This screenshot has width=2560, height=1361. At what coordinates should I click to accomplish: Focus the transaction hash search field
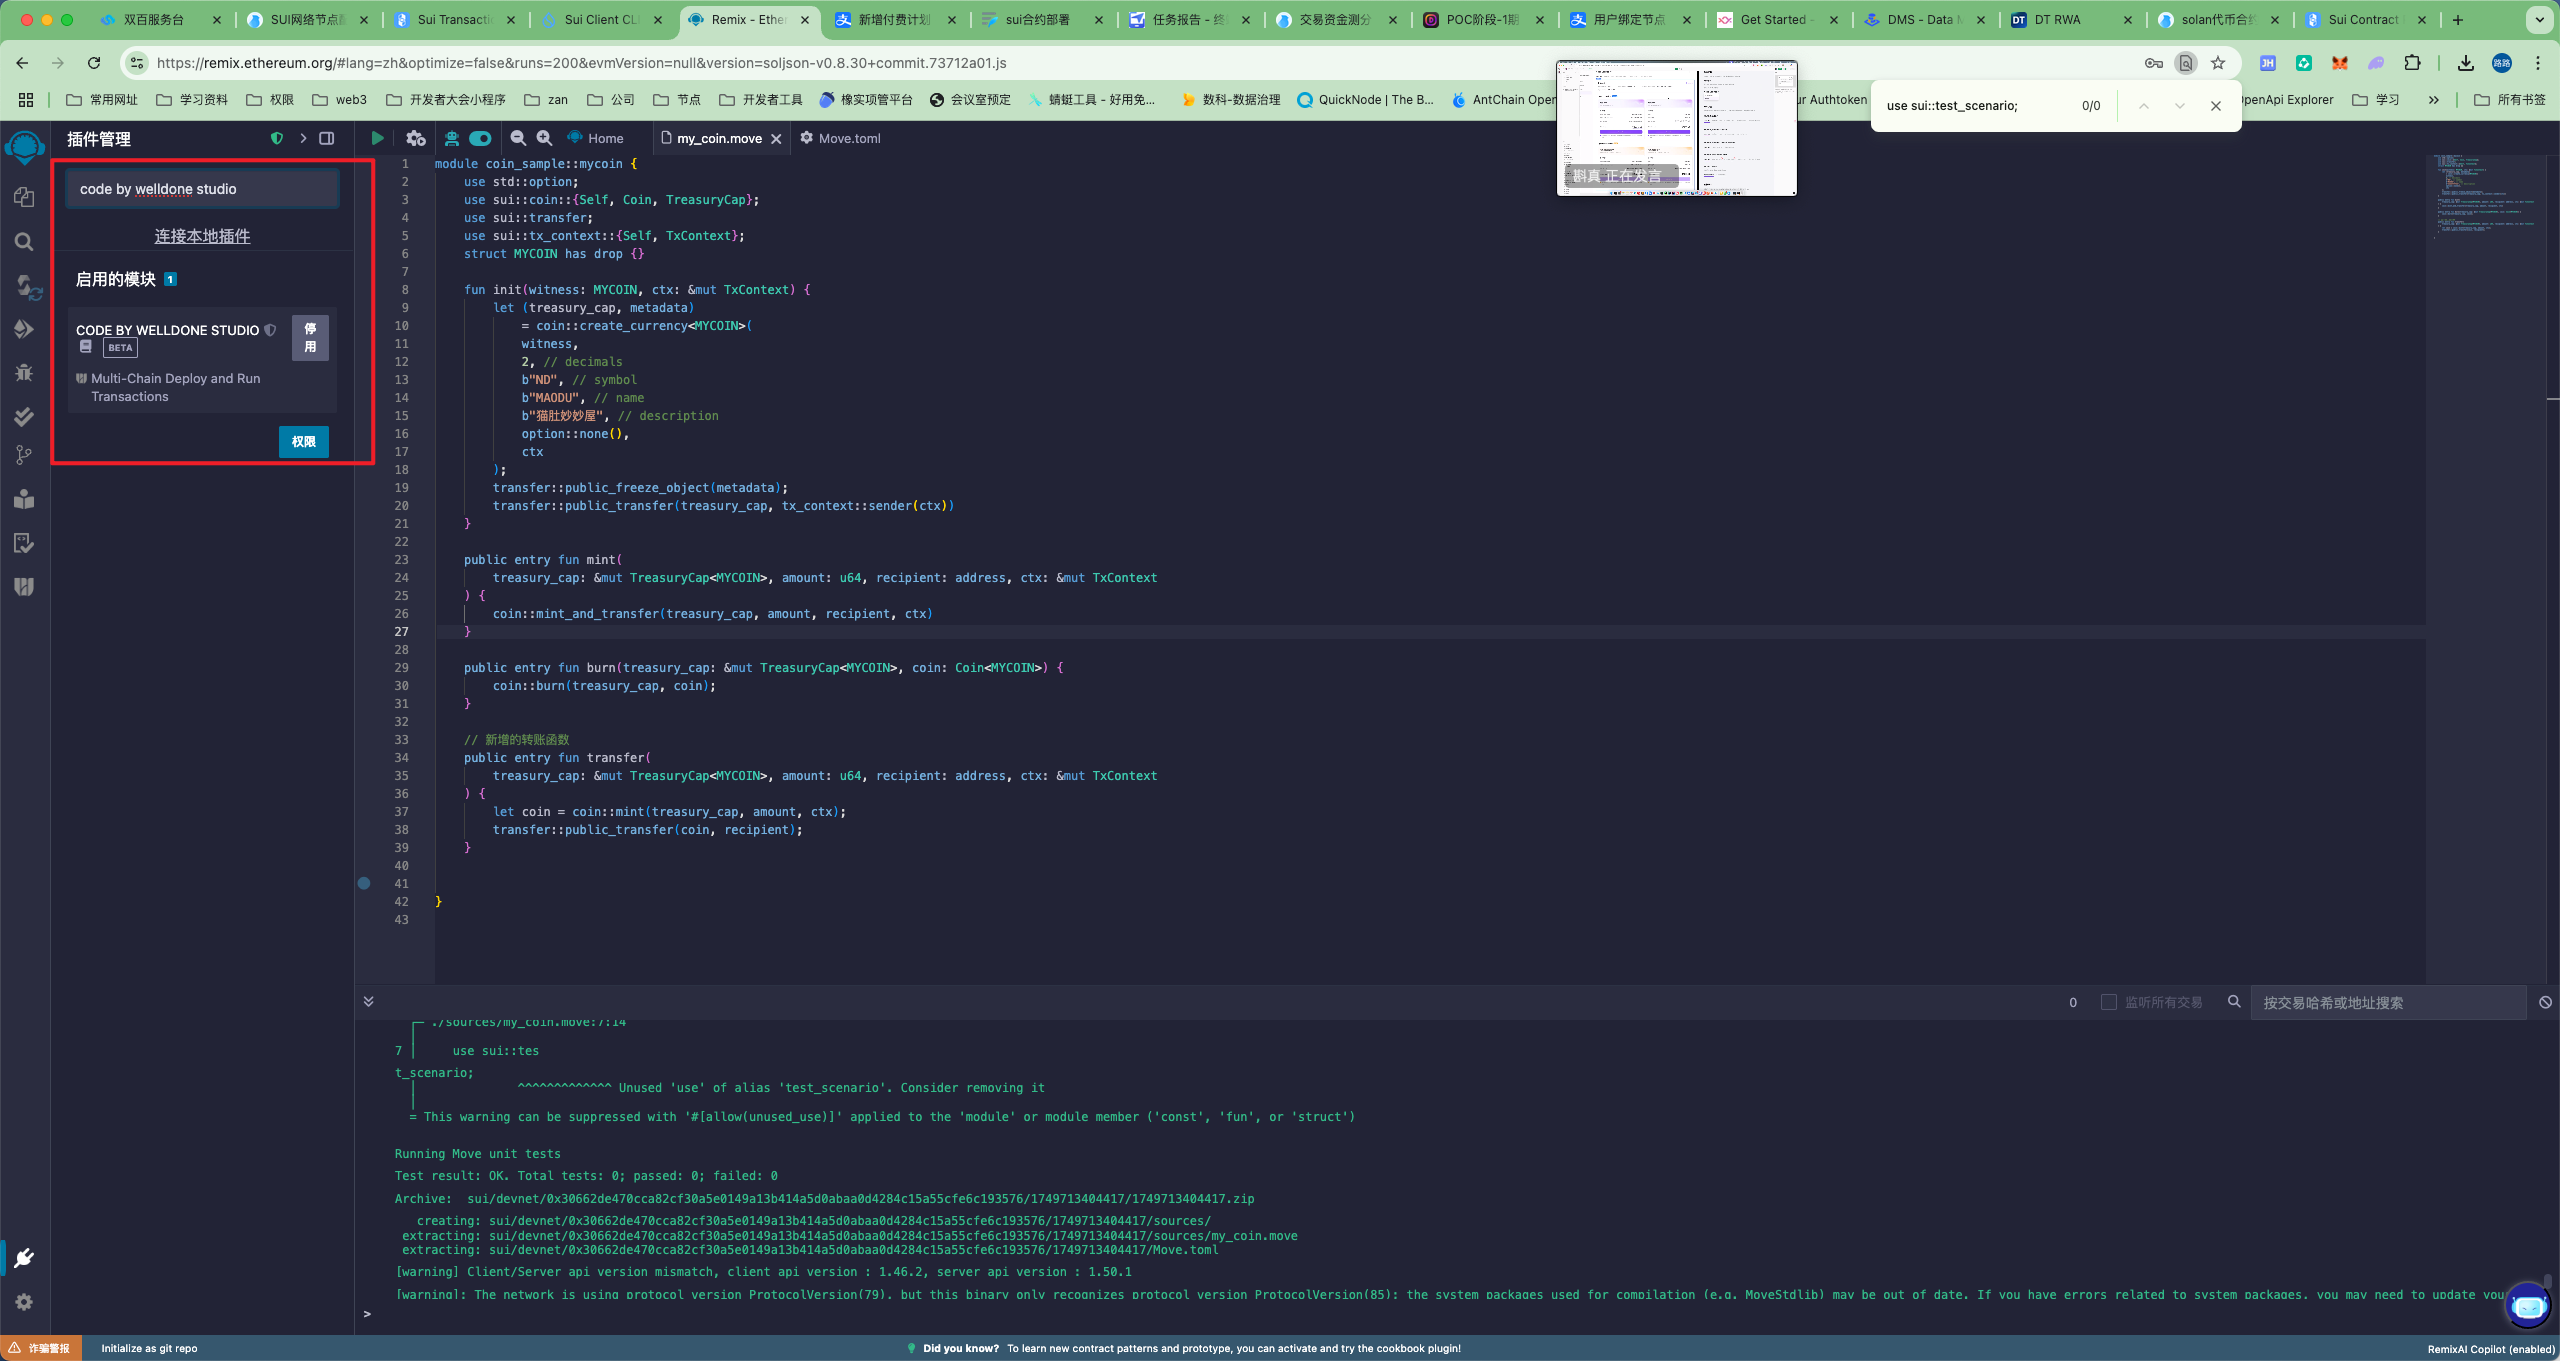(2386, 1002)
